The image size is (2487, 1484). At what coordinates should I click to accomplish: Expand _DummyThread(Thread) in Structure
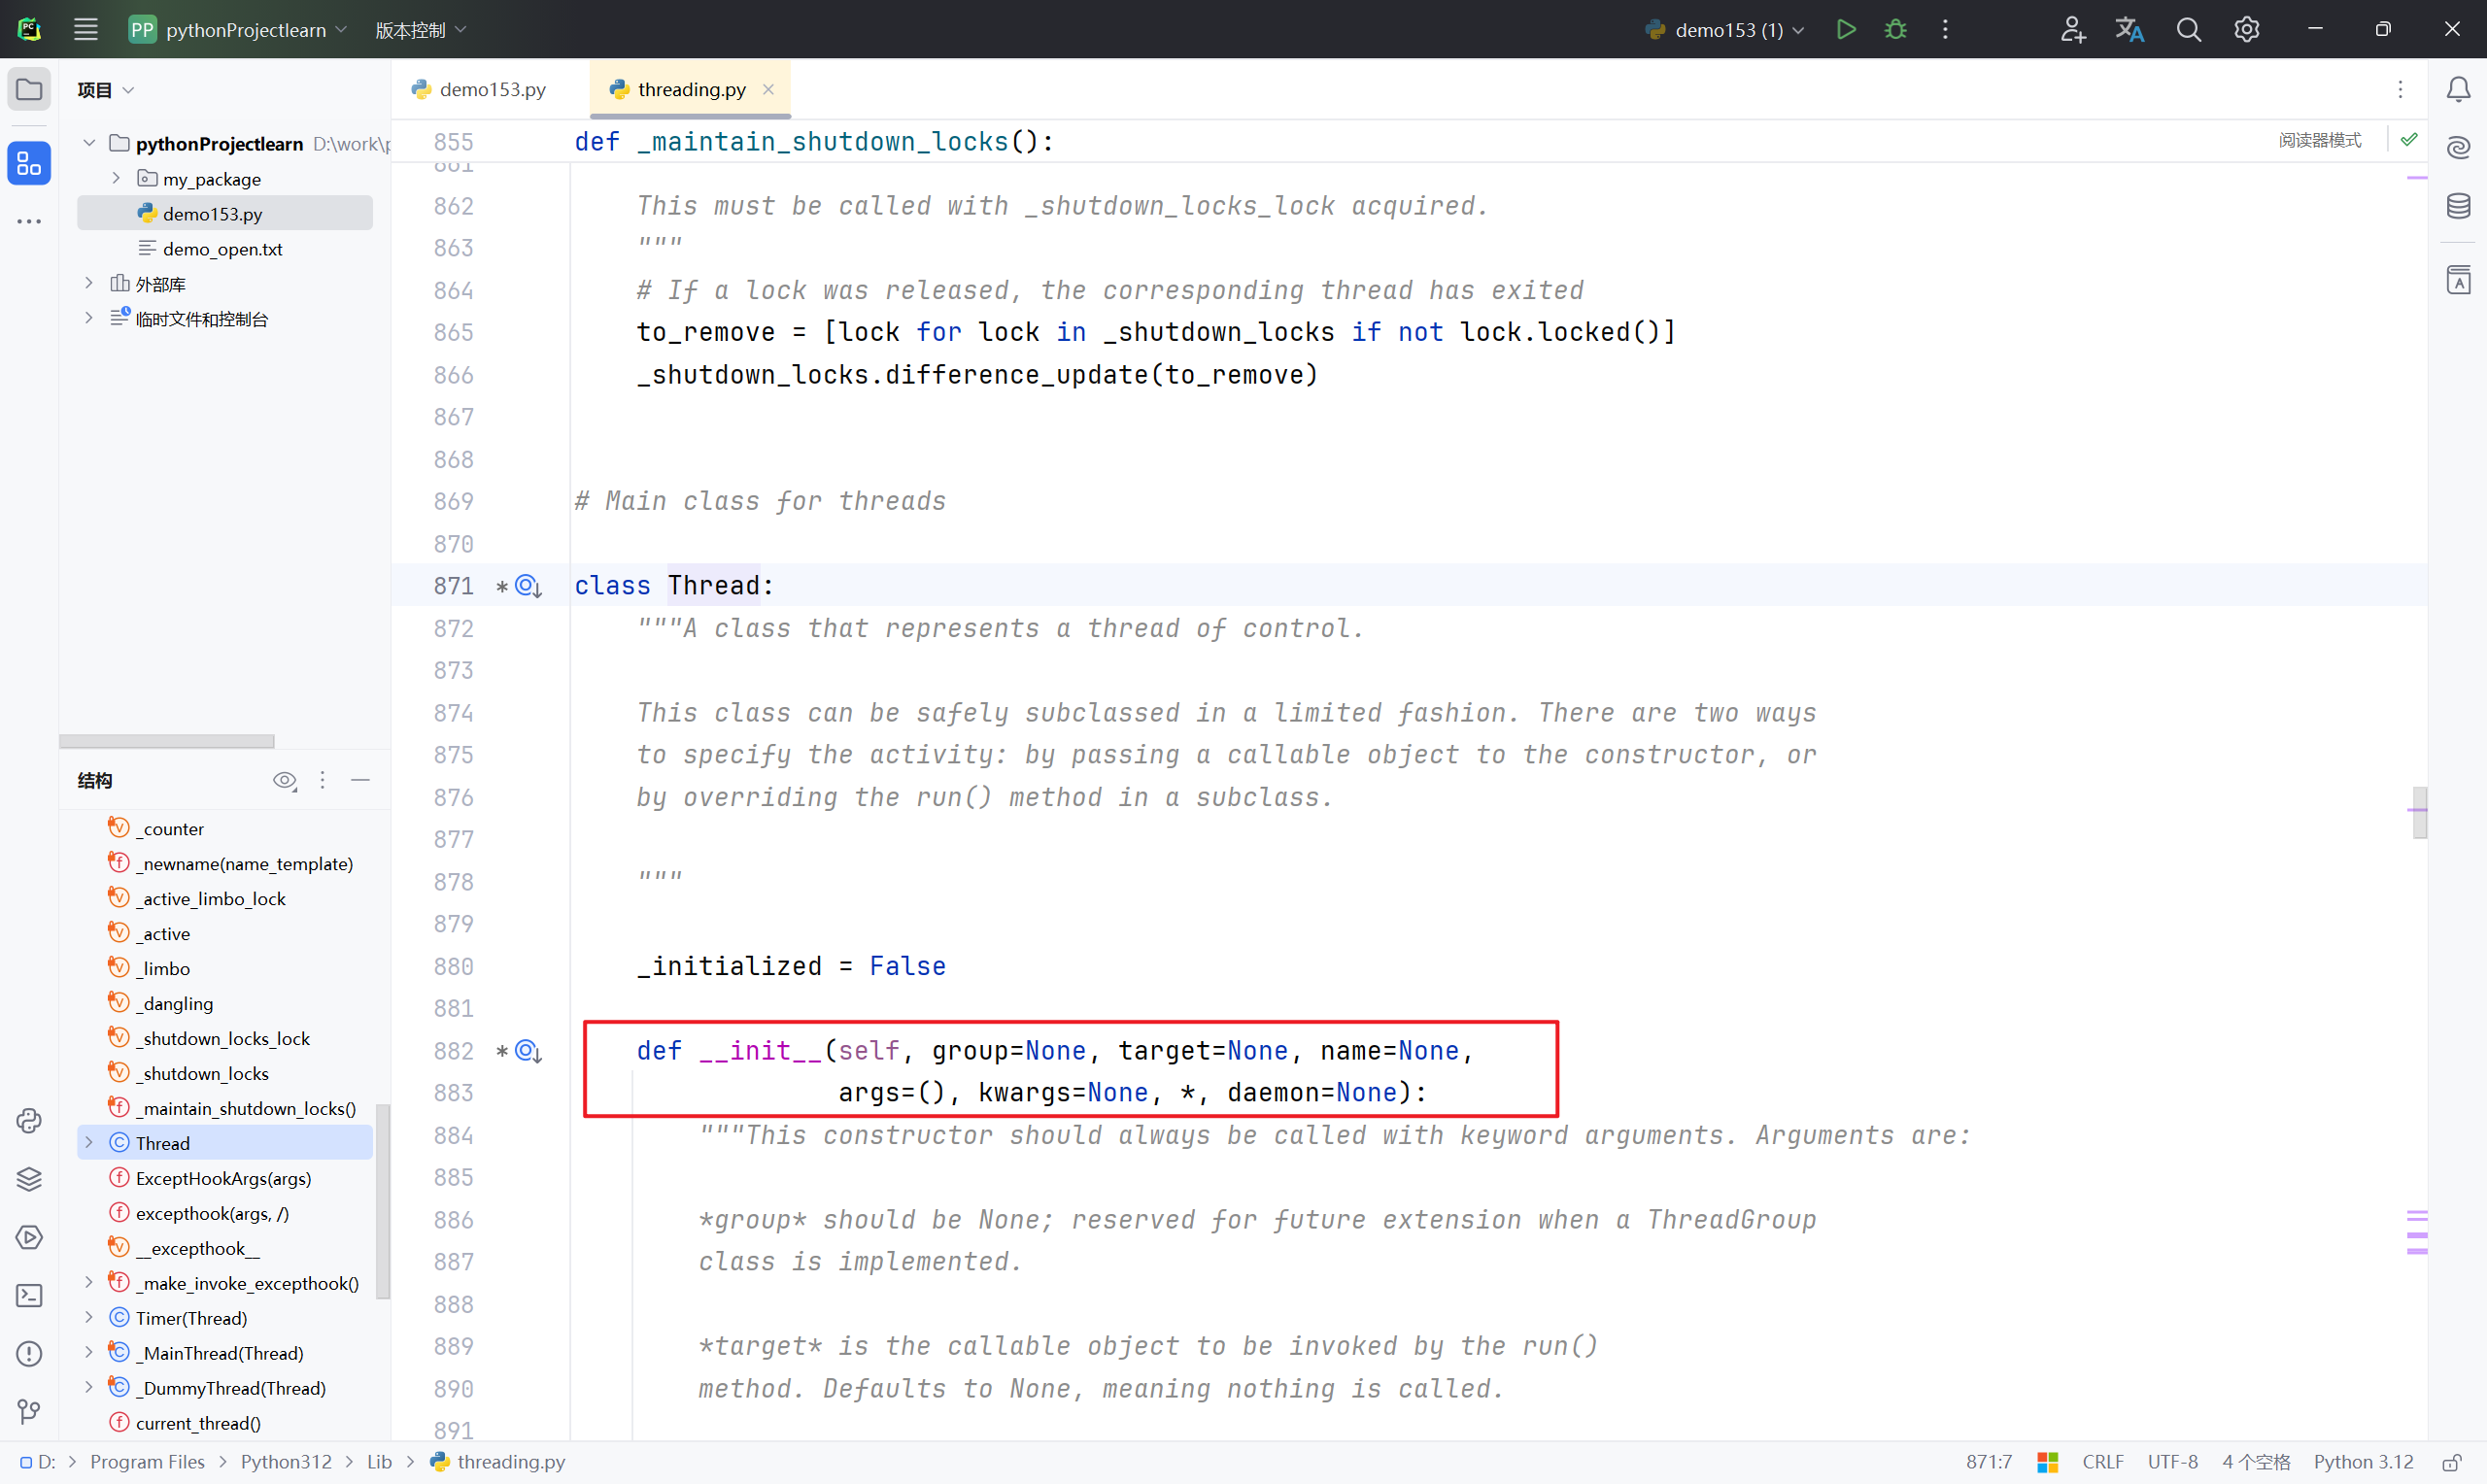tap(89, 1387)
